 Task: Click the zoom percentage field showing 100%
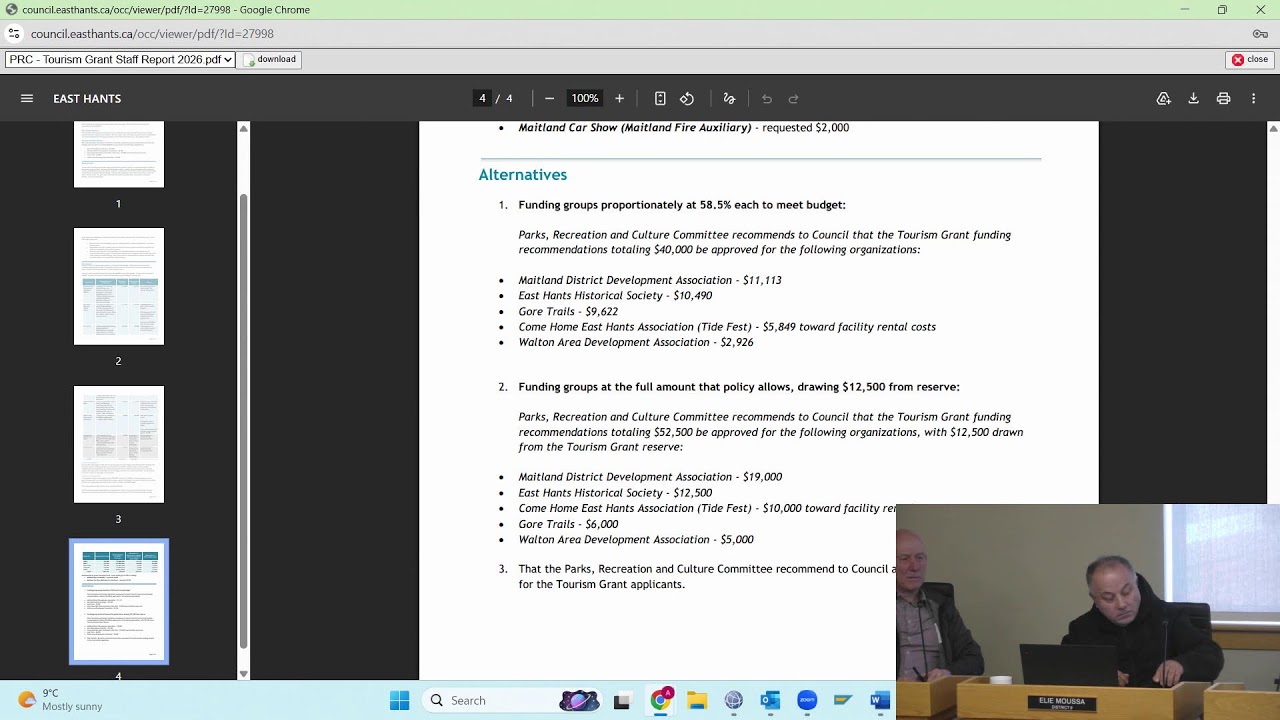584,98
